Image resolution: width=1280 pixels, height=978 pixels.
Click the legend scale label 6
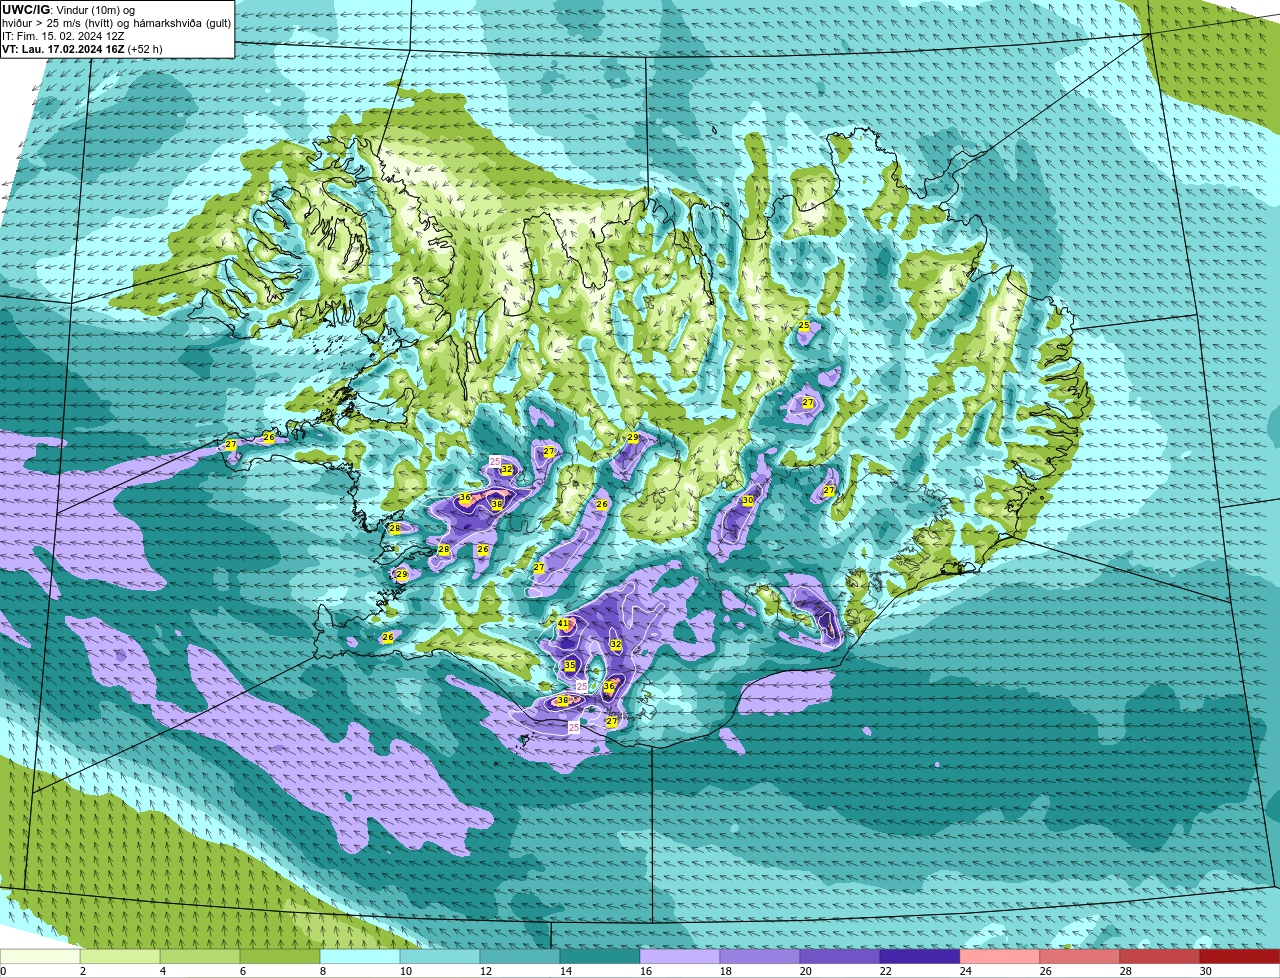(x=243, y=971)
